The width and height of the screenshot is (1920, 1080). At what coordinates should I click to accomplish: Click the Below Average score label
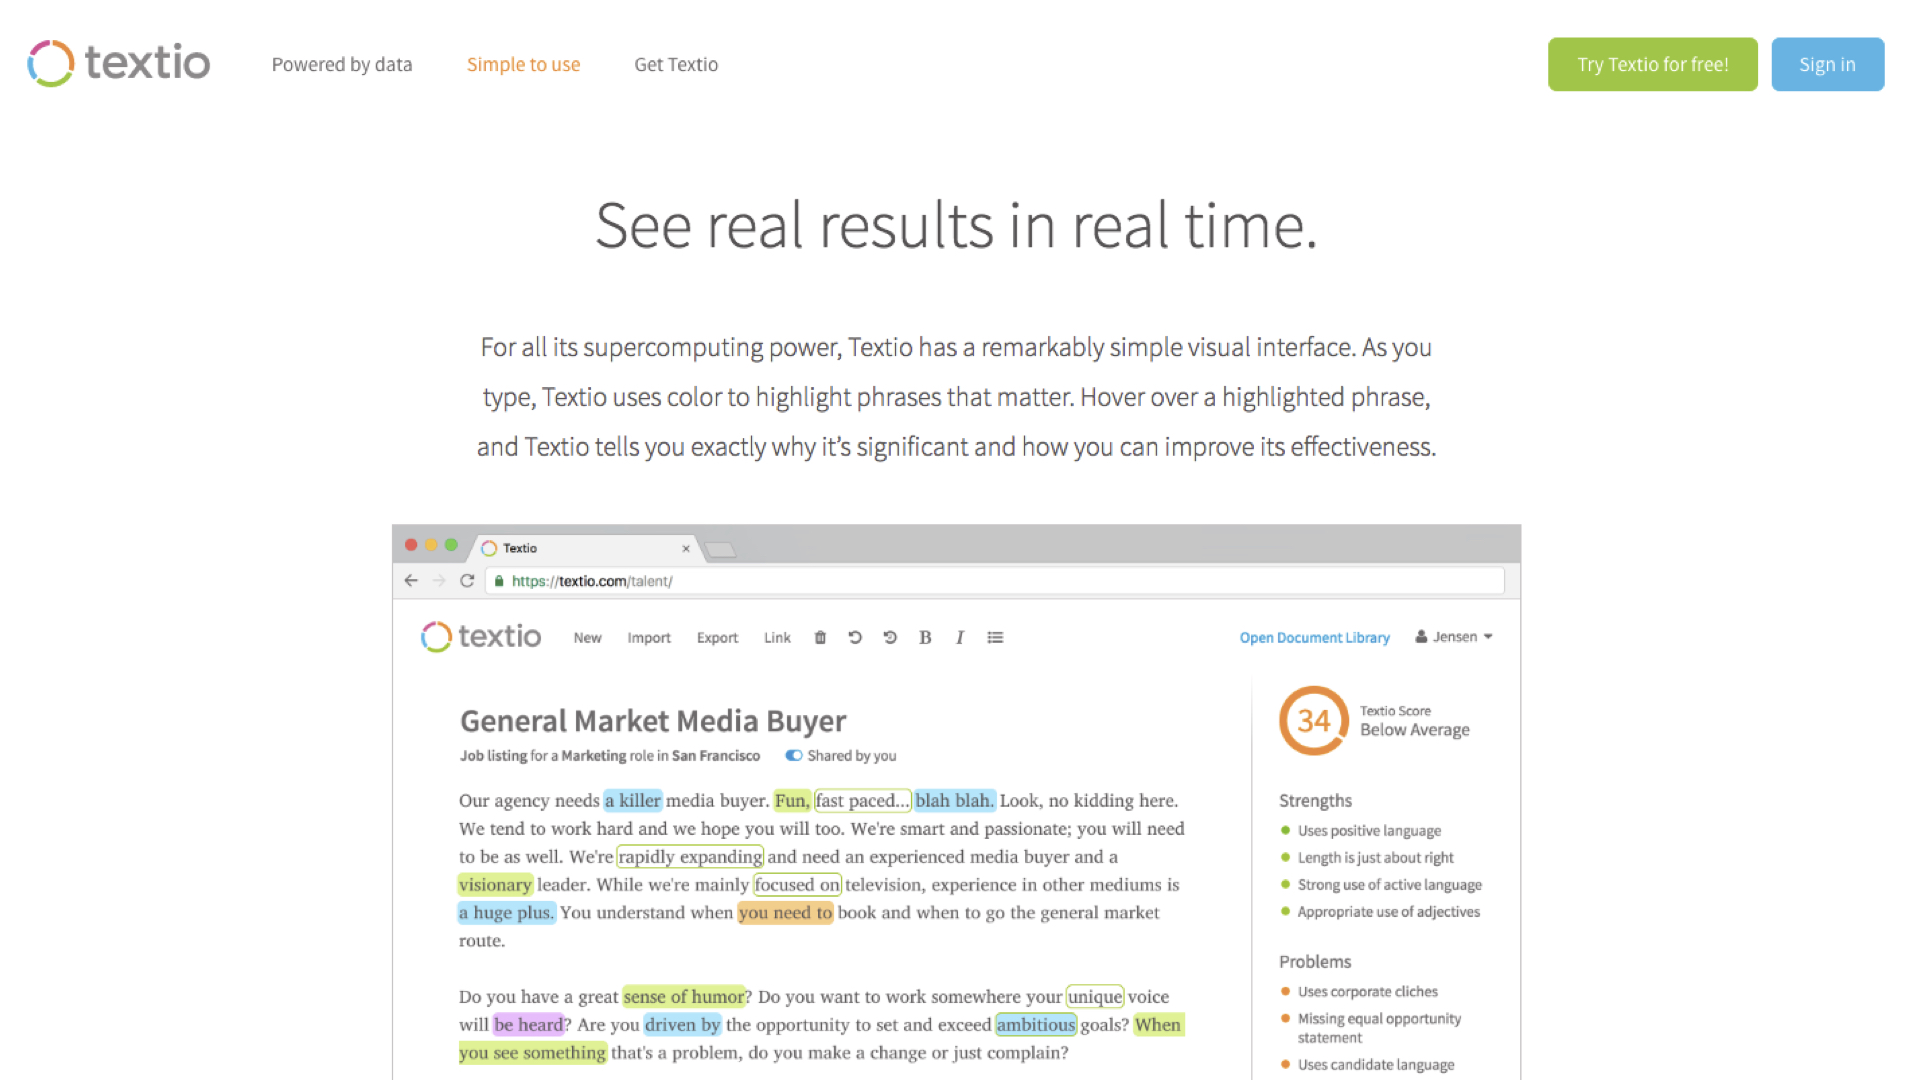coord(1414,729)
